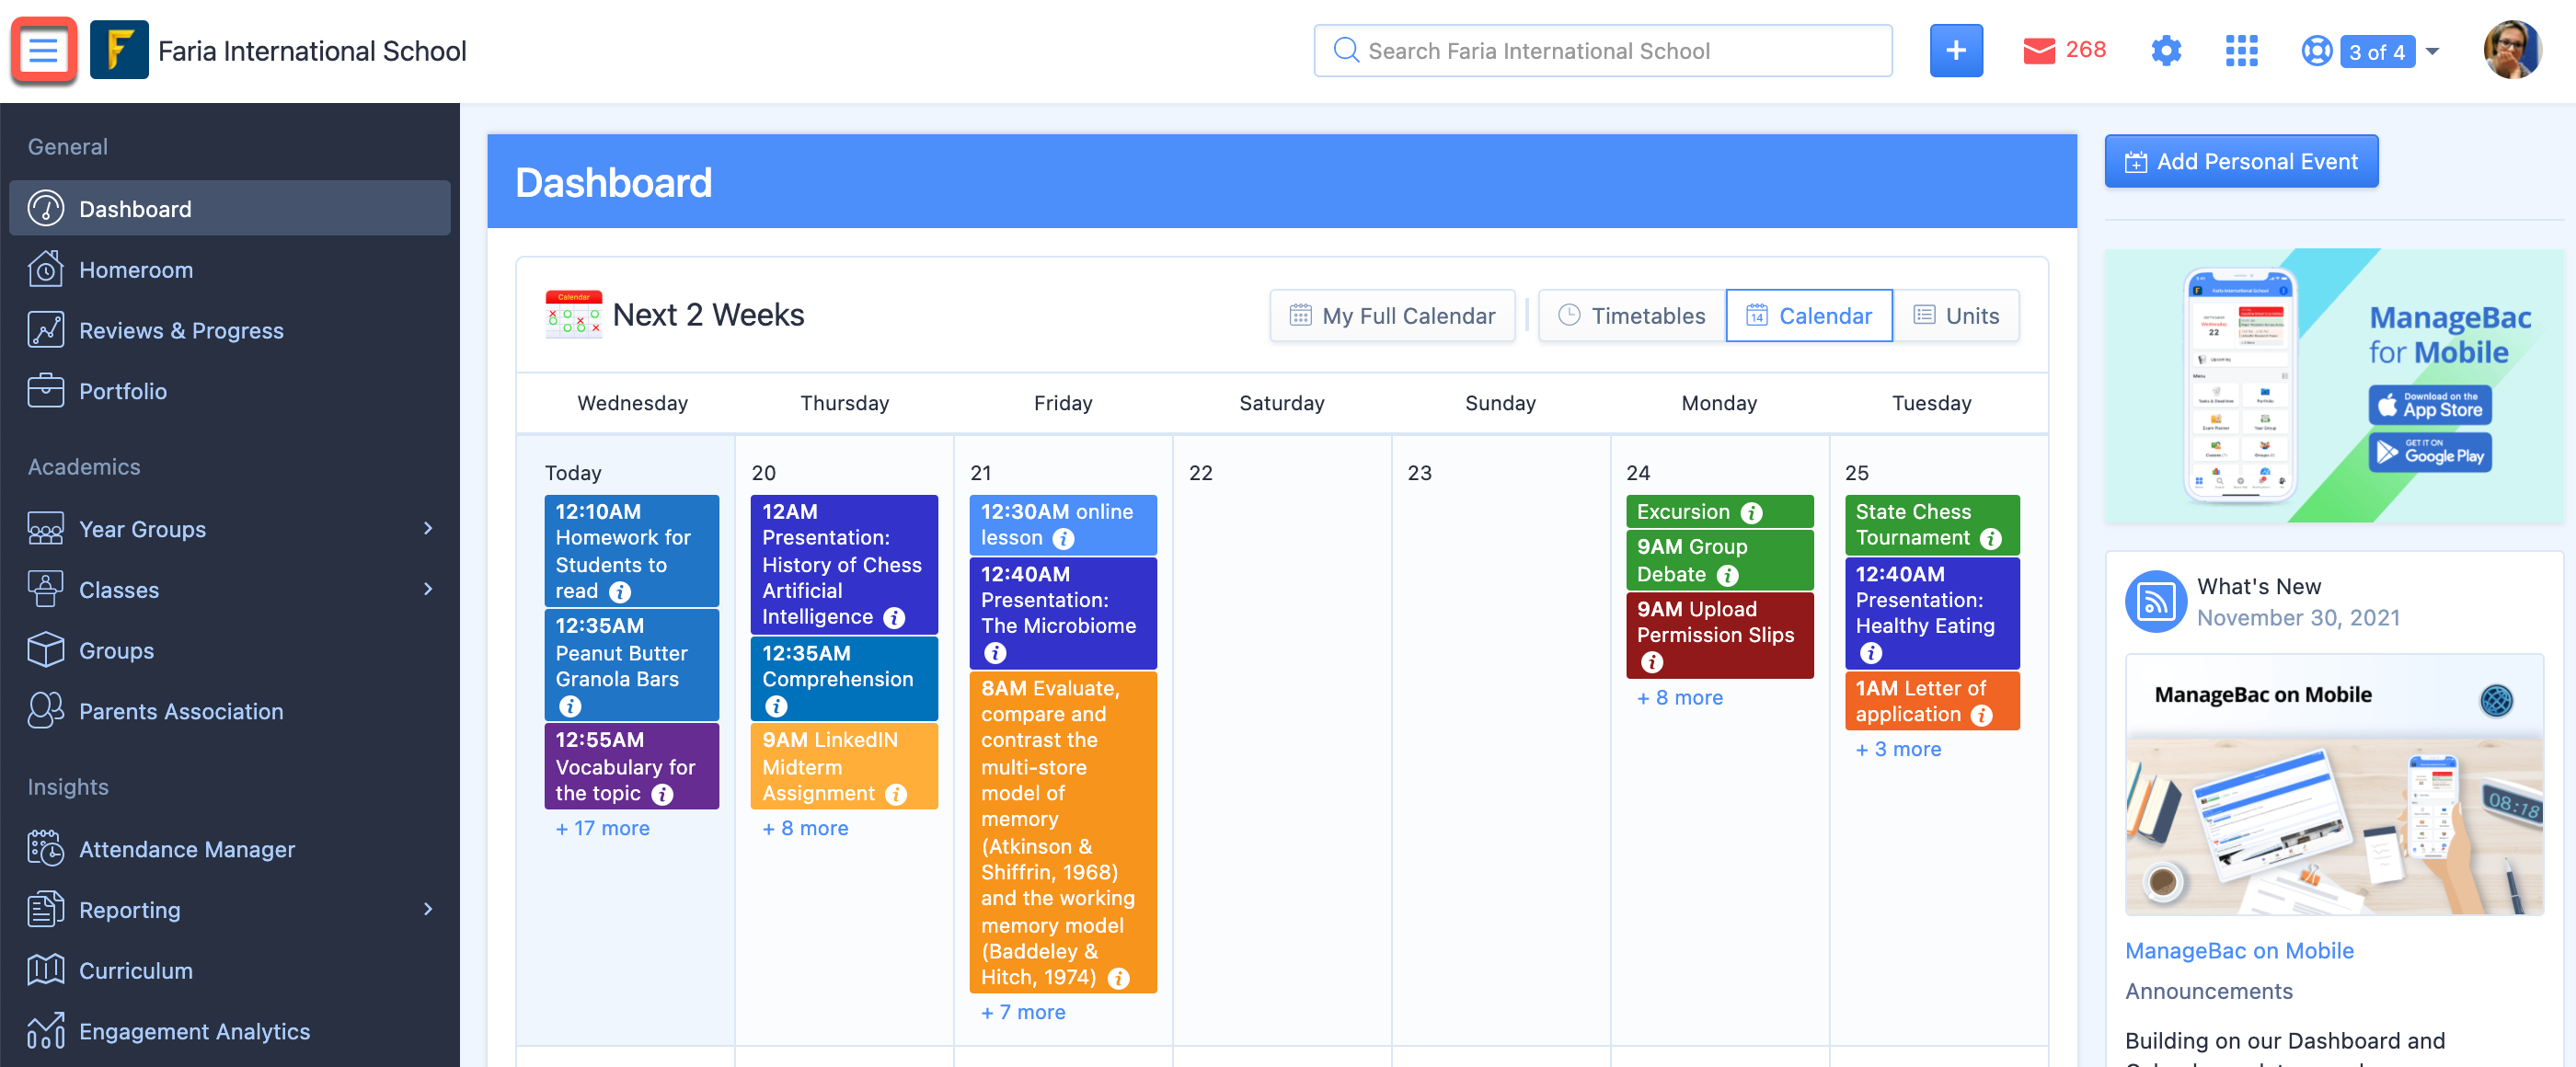Open the 12:35AM Comprehension event
This screenshot has height=1067, width=2576.
click(844, 678)
